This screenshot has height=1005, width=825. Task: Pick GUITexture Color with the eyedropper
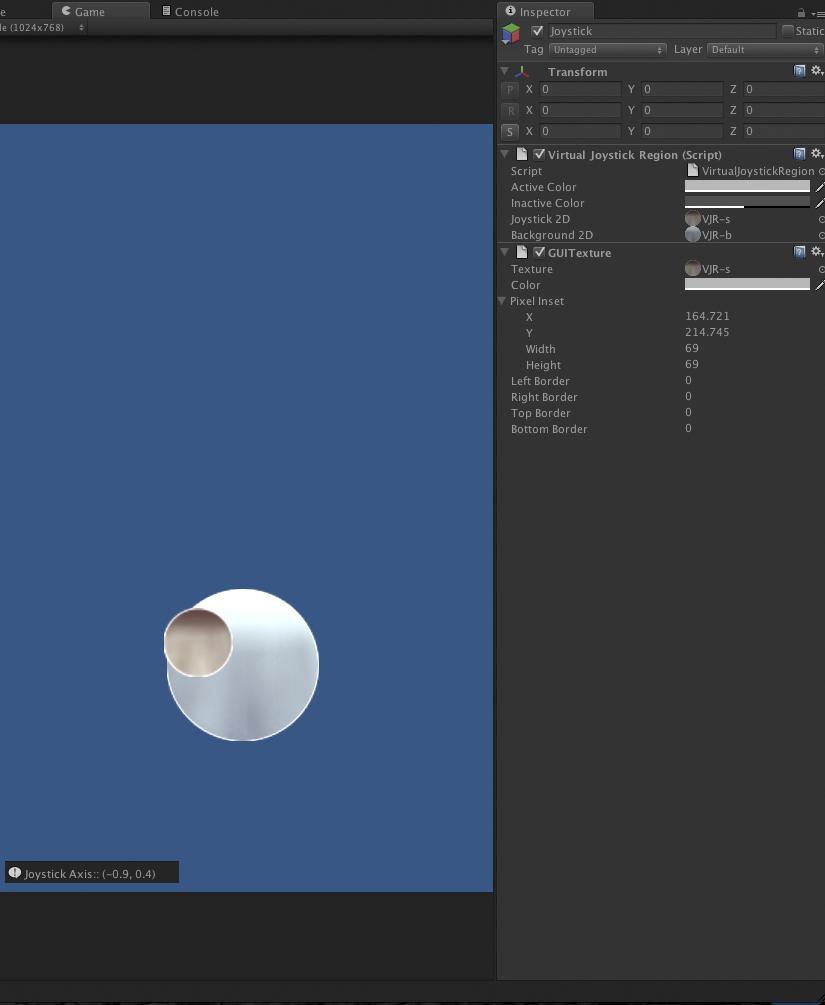click(819, 285)
